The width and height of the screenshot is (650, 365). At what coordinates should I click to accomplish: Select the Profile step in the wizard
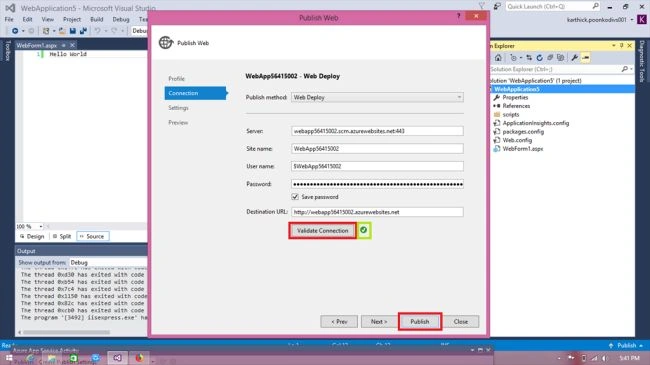pyautogui.click(x=177, y=78)
